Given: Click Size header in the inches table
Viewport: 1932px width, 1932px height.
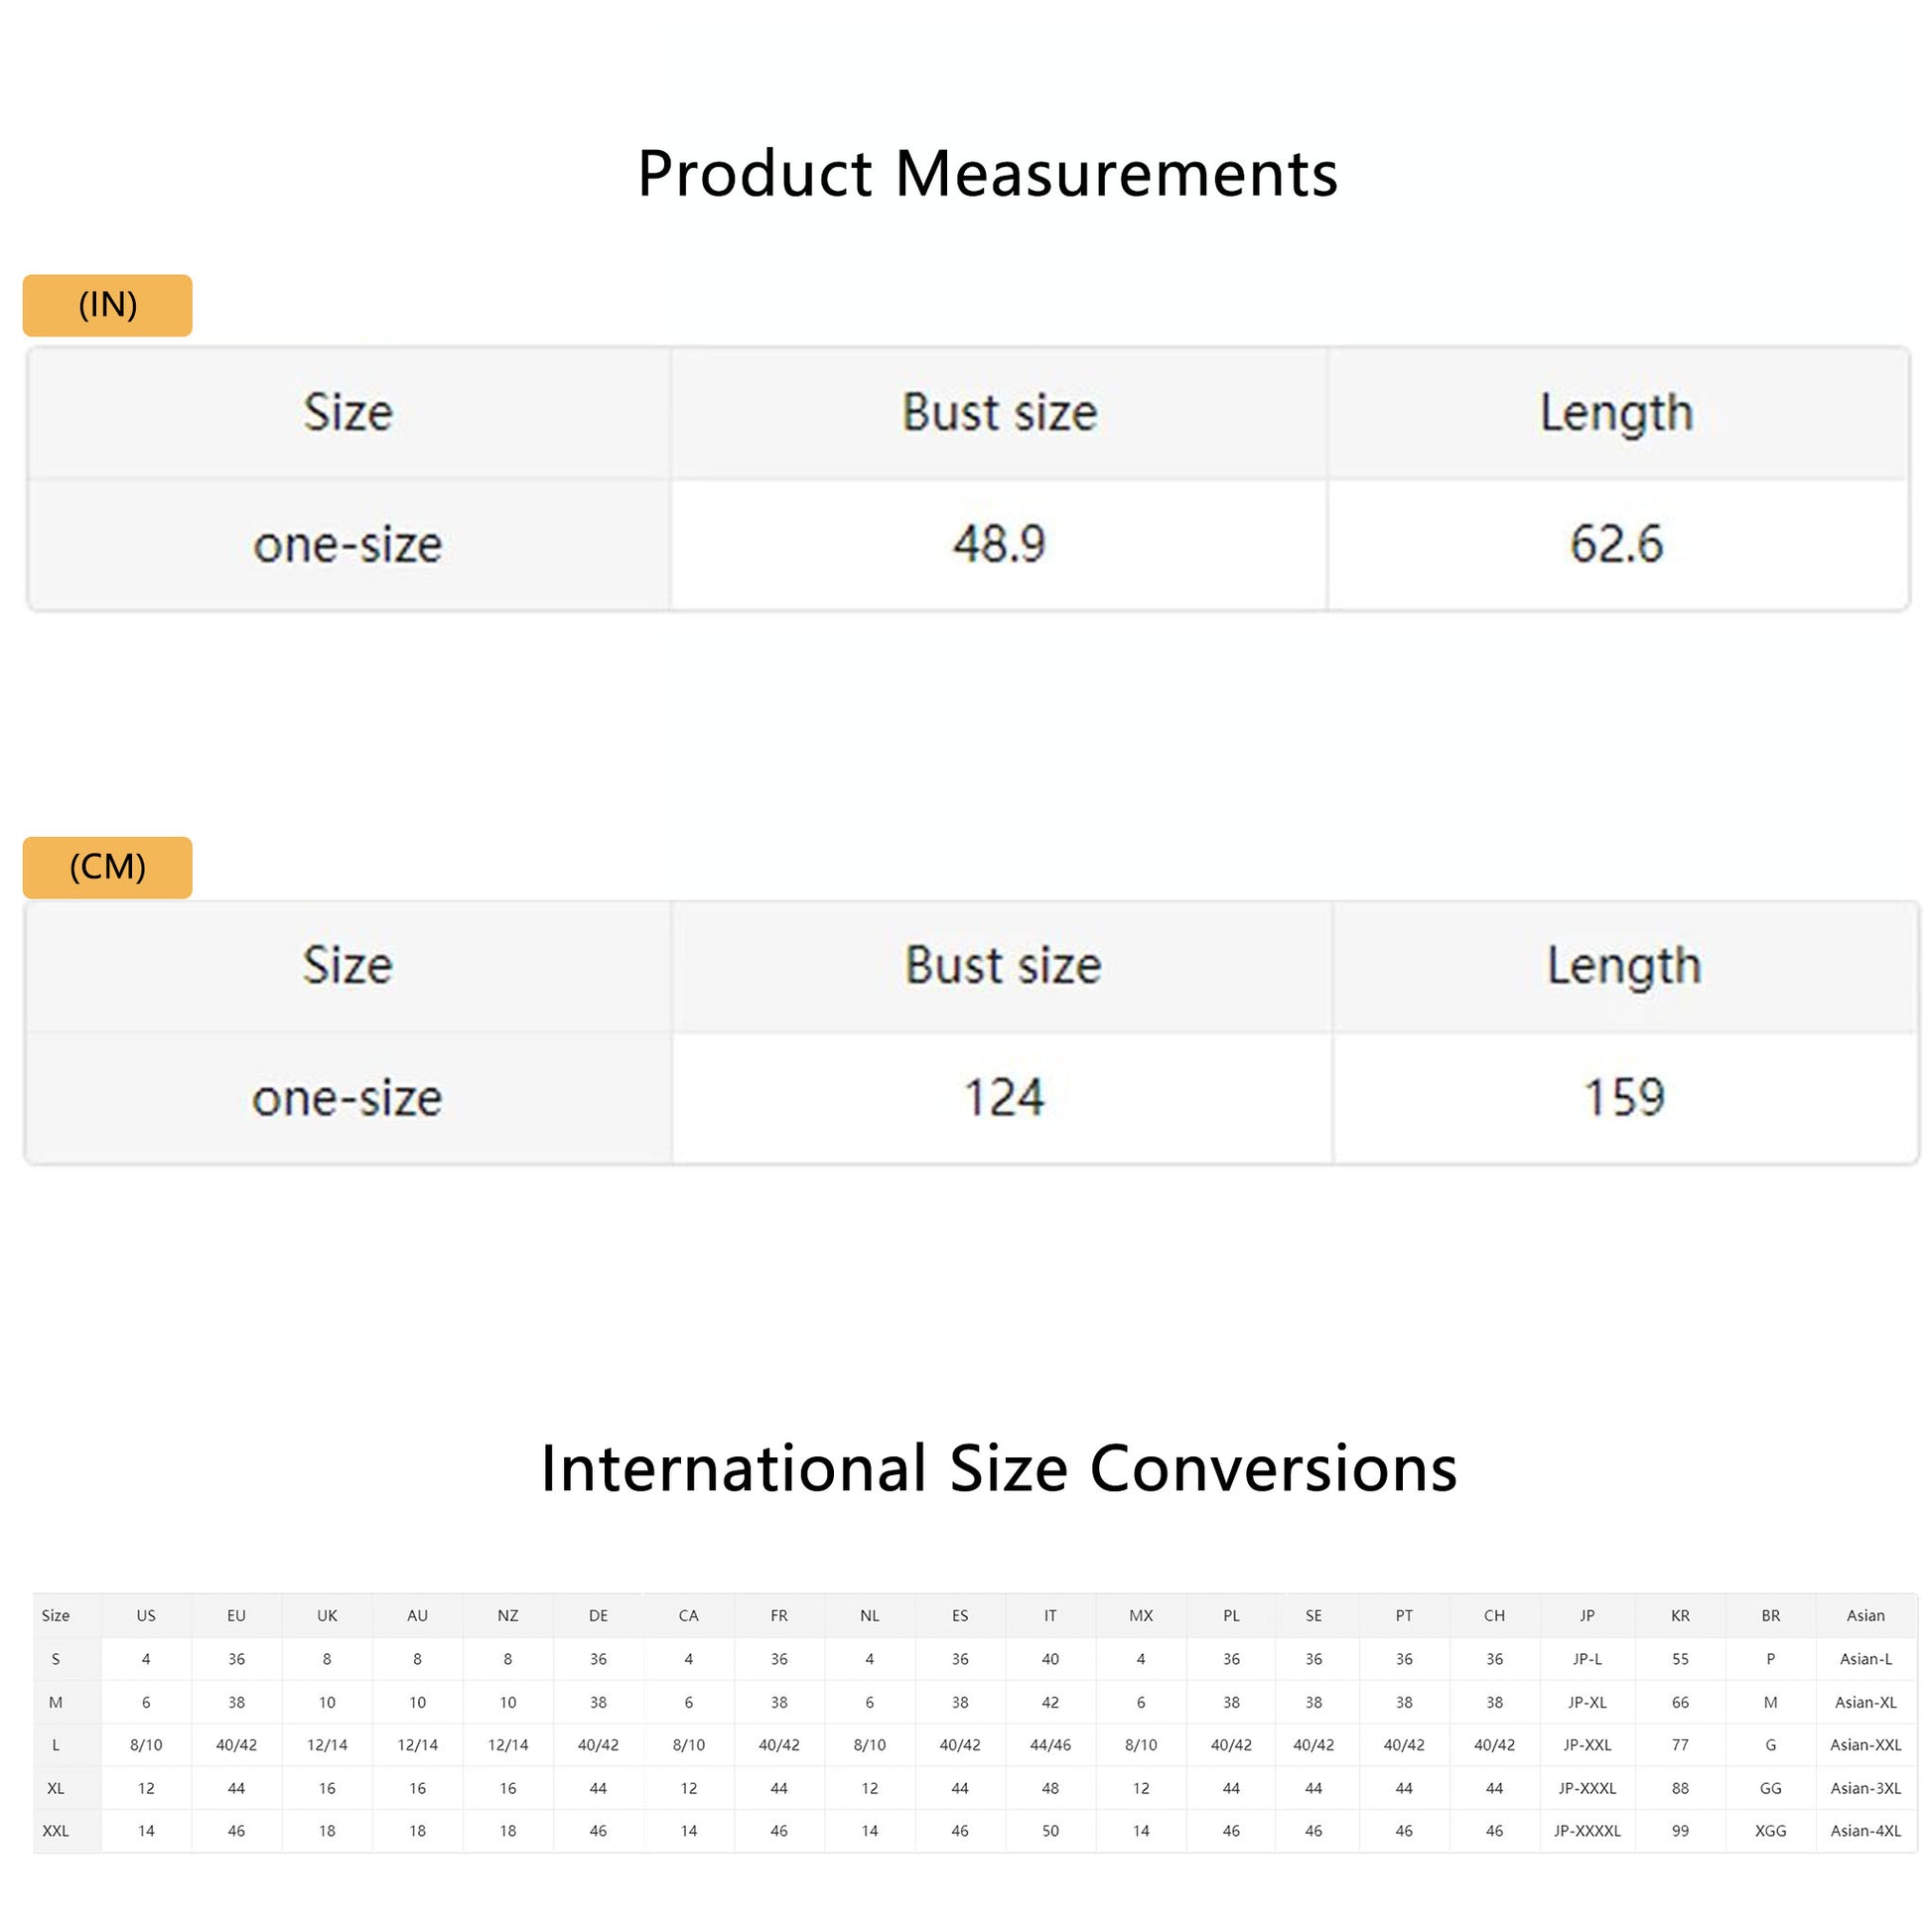Looking at the screenshot, I should [x=348, y=413].
